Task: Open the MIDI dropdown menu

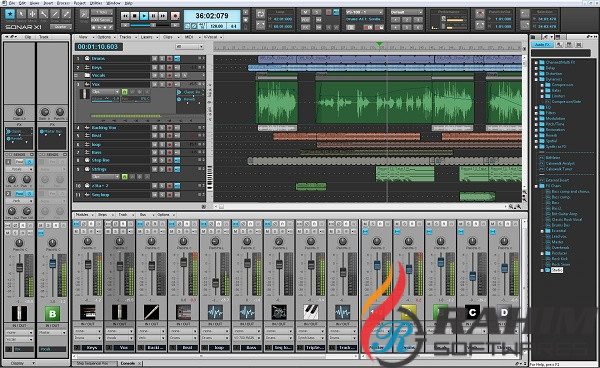Action: coord(190,37)
